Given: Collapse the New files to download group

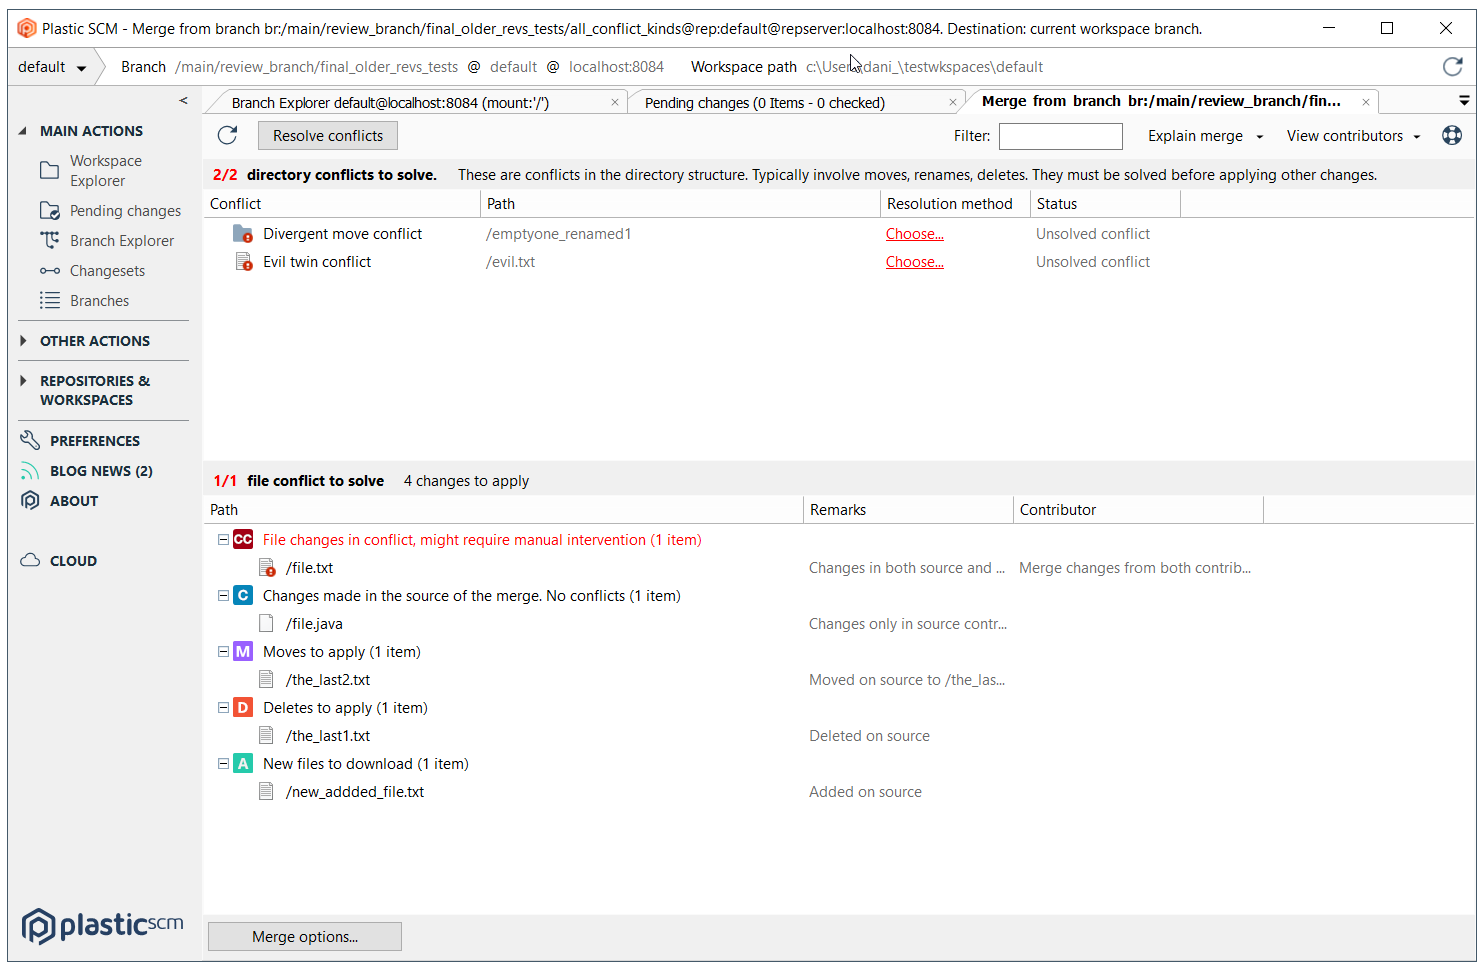Looking at the screenshot, I should coord(222,763).
